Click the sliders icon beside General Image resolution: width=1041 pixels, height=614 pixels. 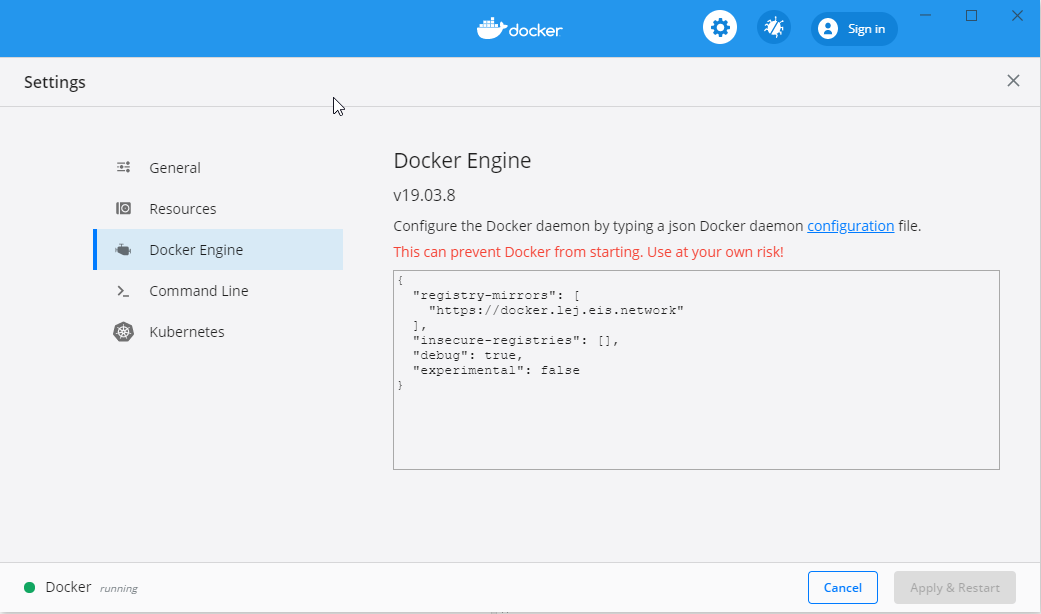coord(123,168)
